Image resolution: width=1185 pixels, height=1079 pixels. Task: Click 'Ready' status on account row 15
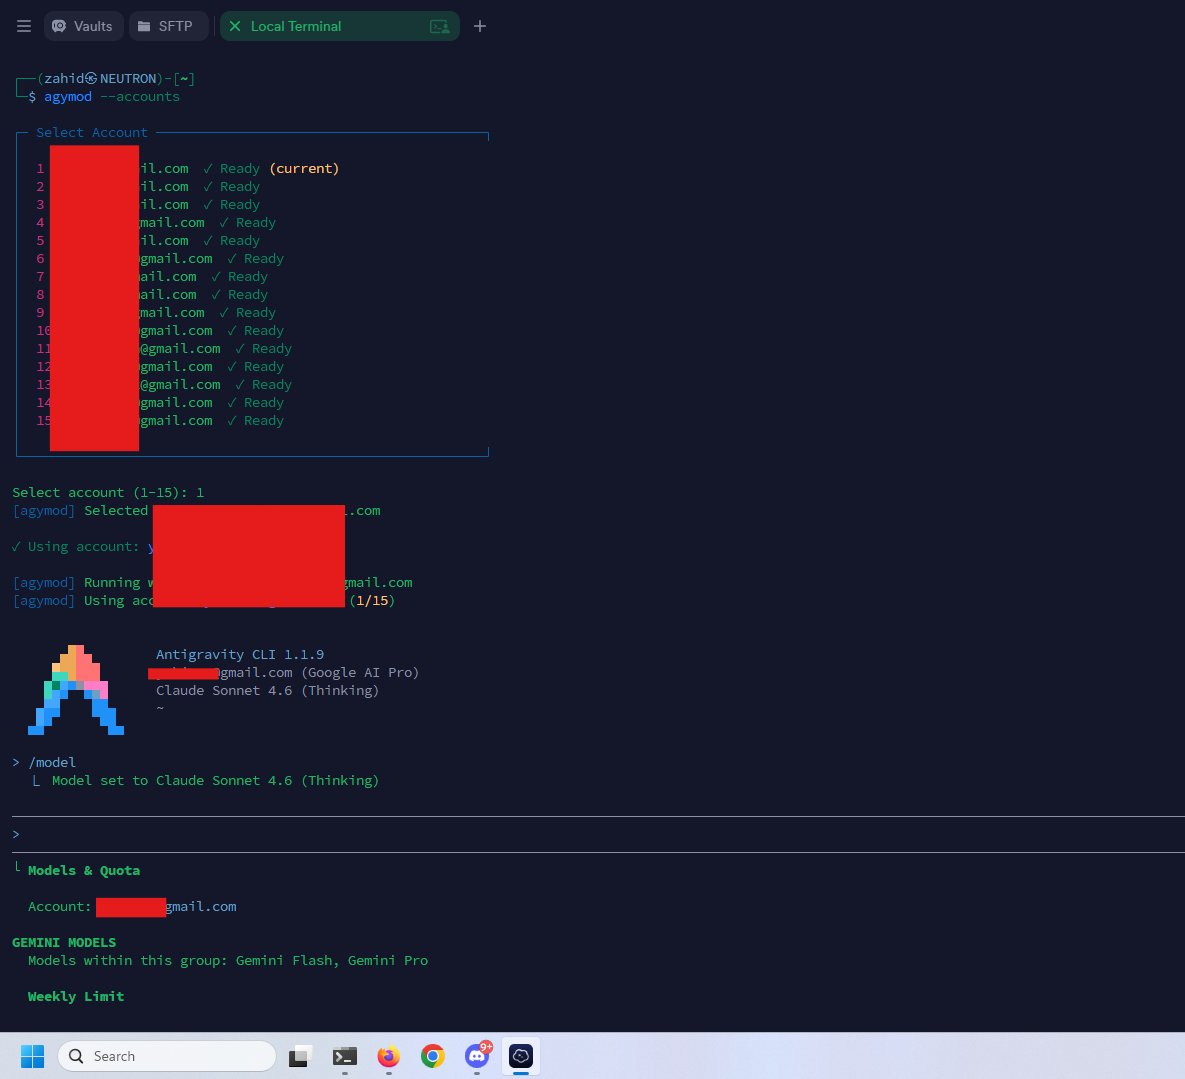click(x=263, y=421)
